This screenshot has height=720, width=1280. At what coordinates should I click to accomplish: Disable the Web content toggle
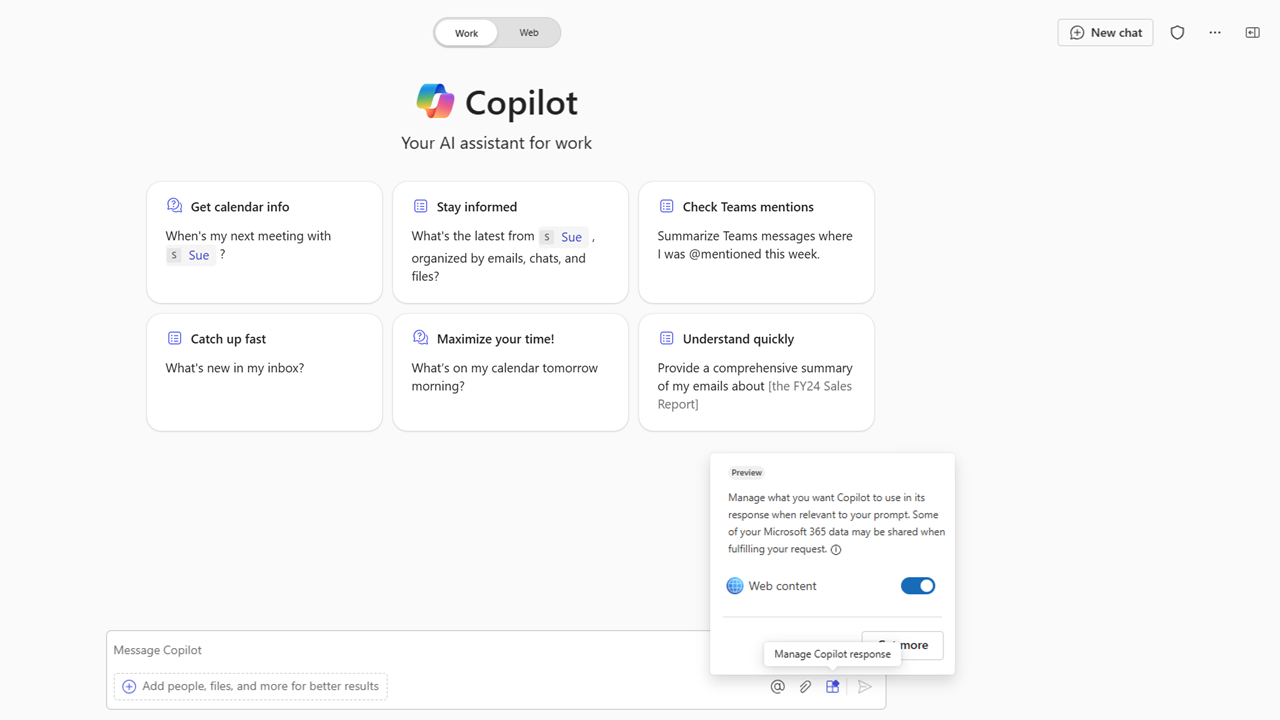[917, 585]
